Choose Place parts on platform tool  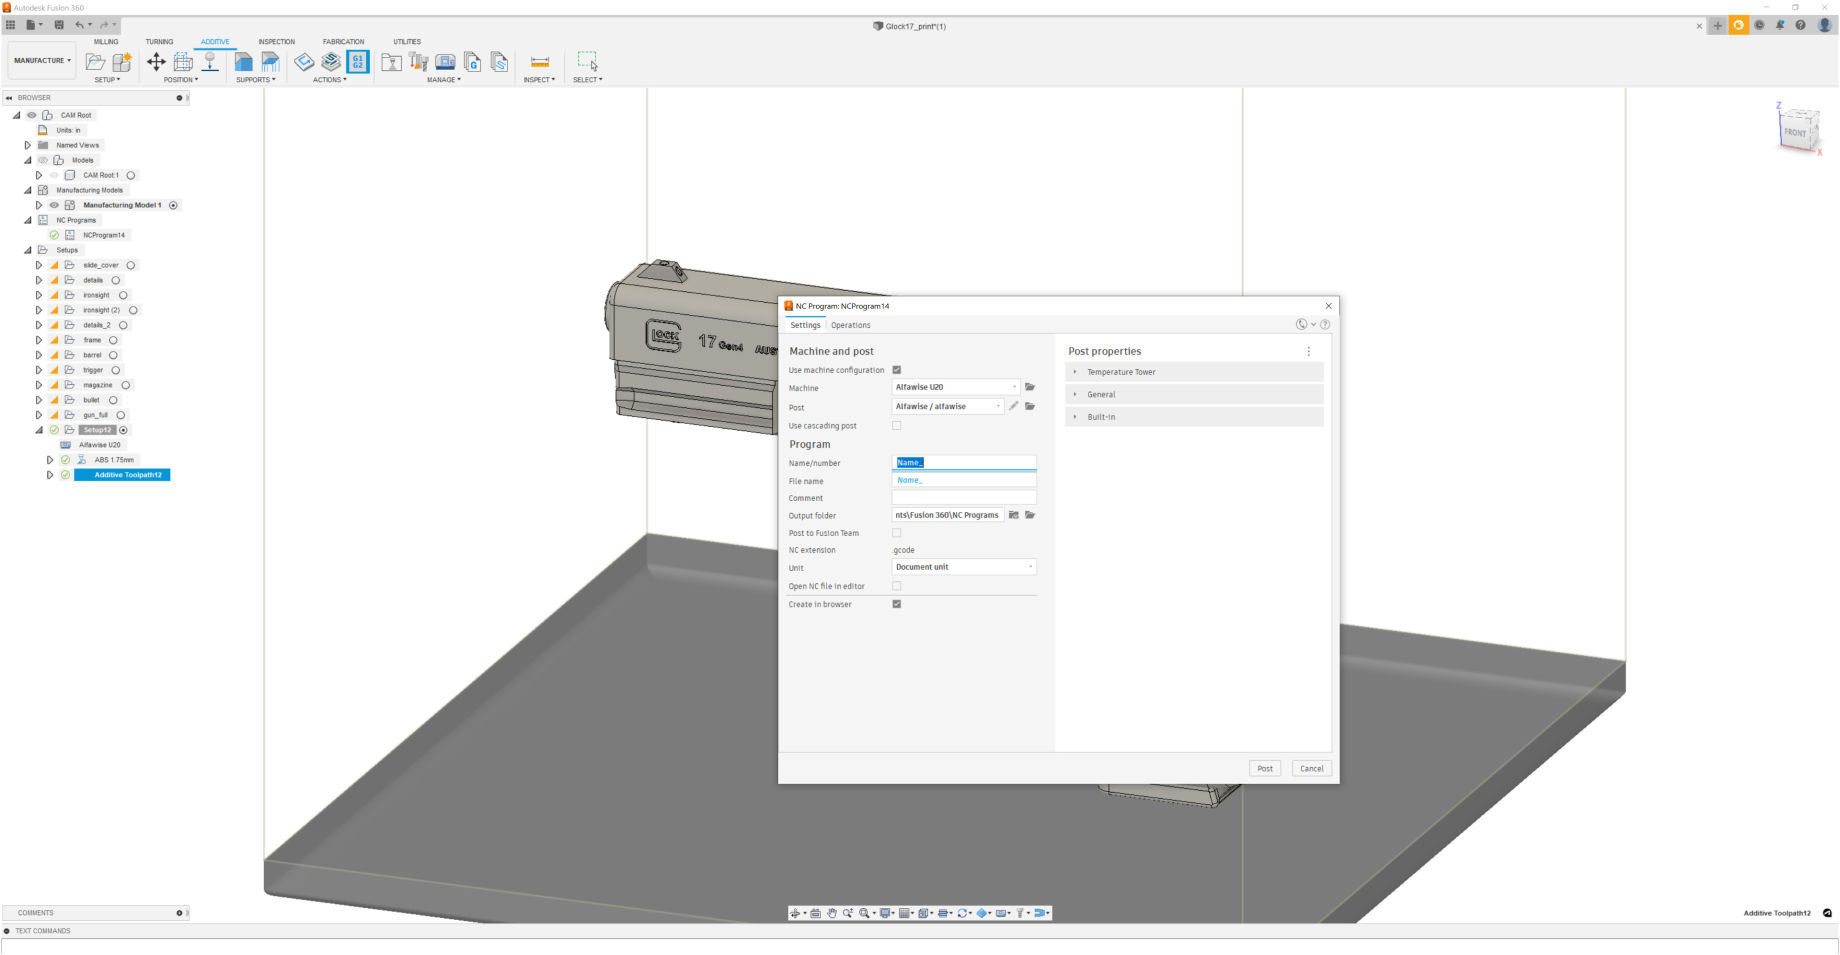[210, 62]
